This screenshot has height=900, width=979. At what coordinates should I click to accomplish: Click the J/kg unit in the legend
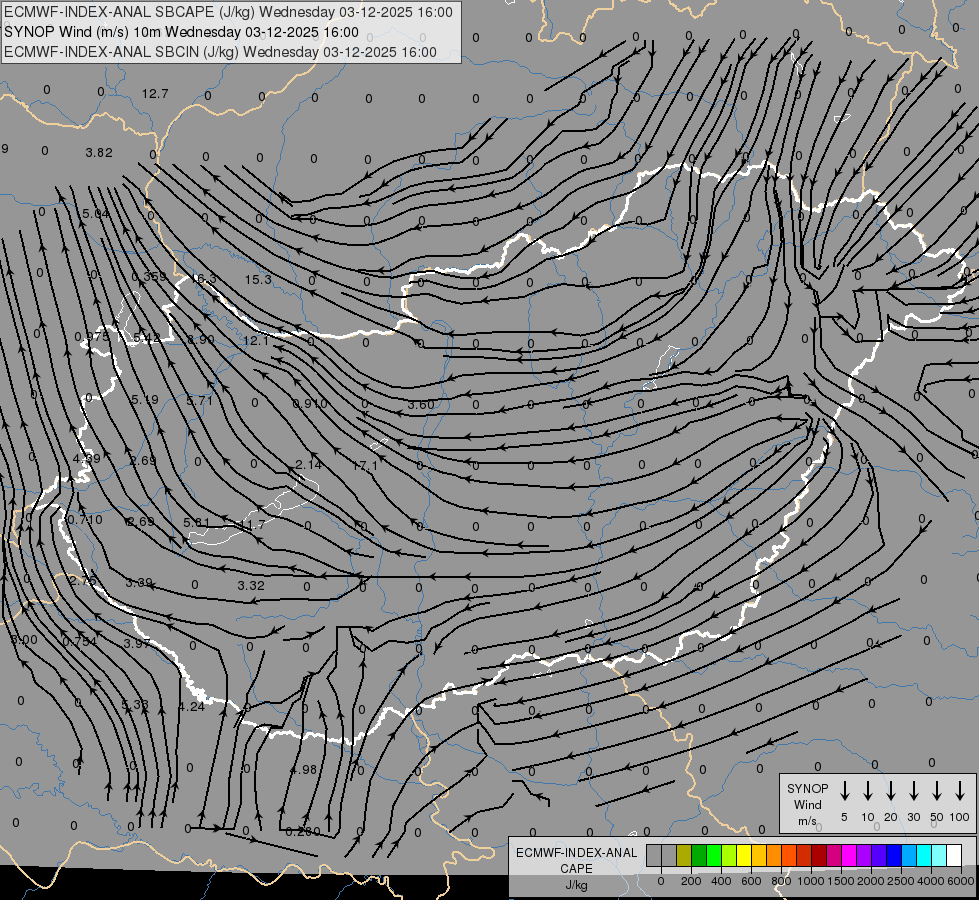[576, 885]
